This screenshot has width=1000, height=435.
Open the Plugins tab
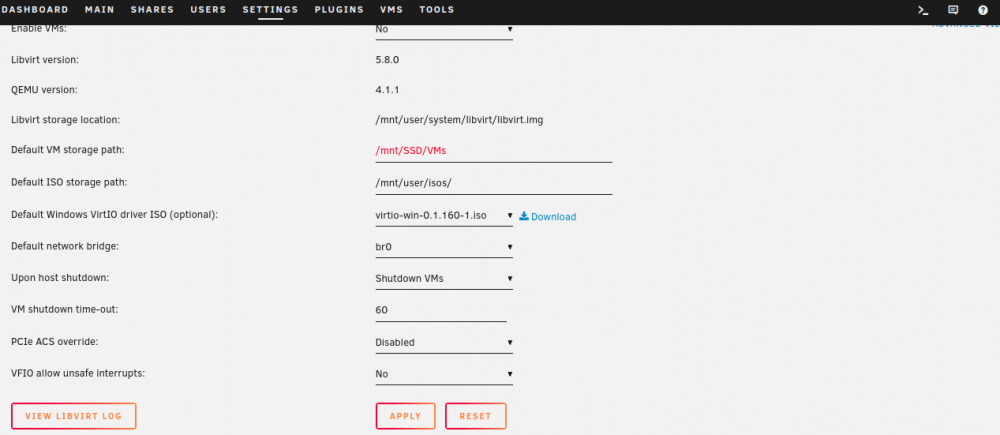coord(339,10)
